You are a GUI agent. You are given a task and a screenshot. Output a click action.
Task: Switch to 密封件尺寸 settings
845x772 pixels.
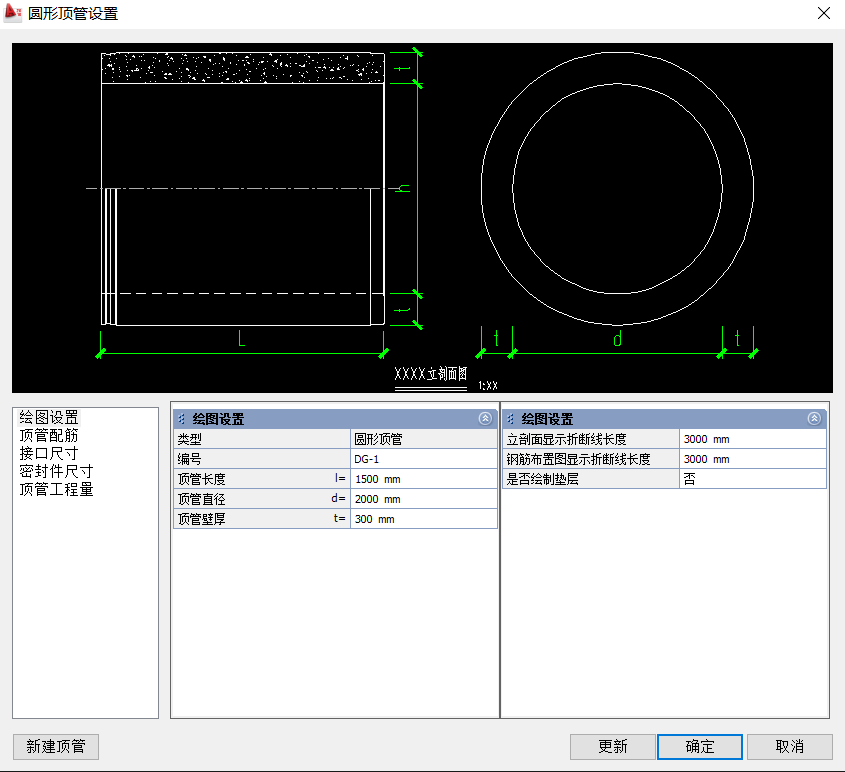tap(56, 472)
